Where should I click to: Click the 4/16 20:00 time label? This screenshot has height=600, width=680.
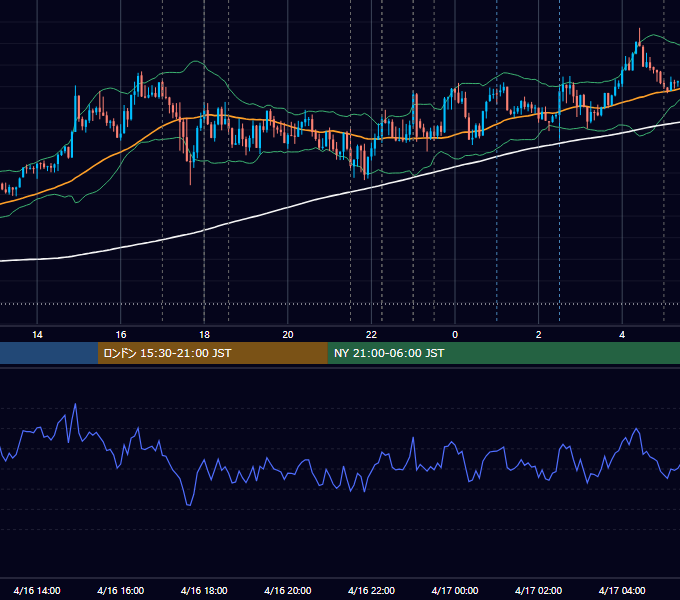288,590
